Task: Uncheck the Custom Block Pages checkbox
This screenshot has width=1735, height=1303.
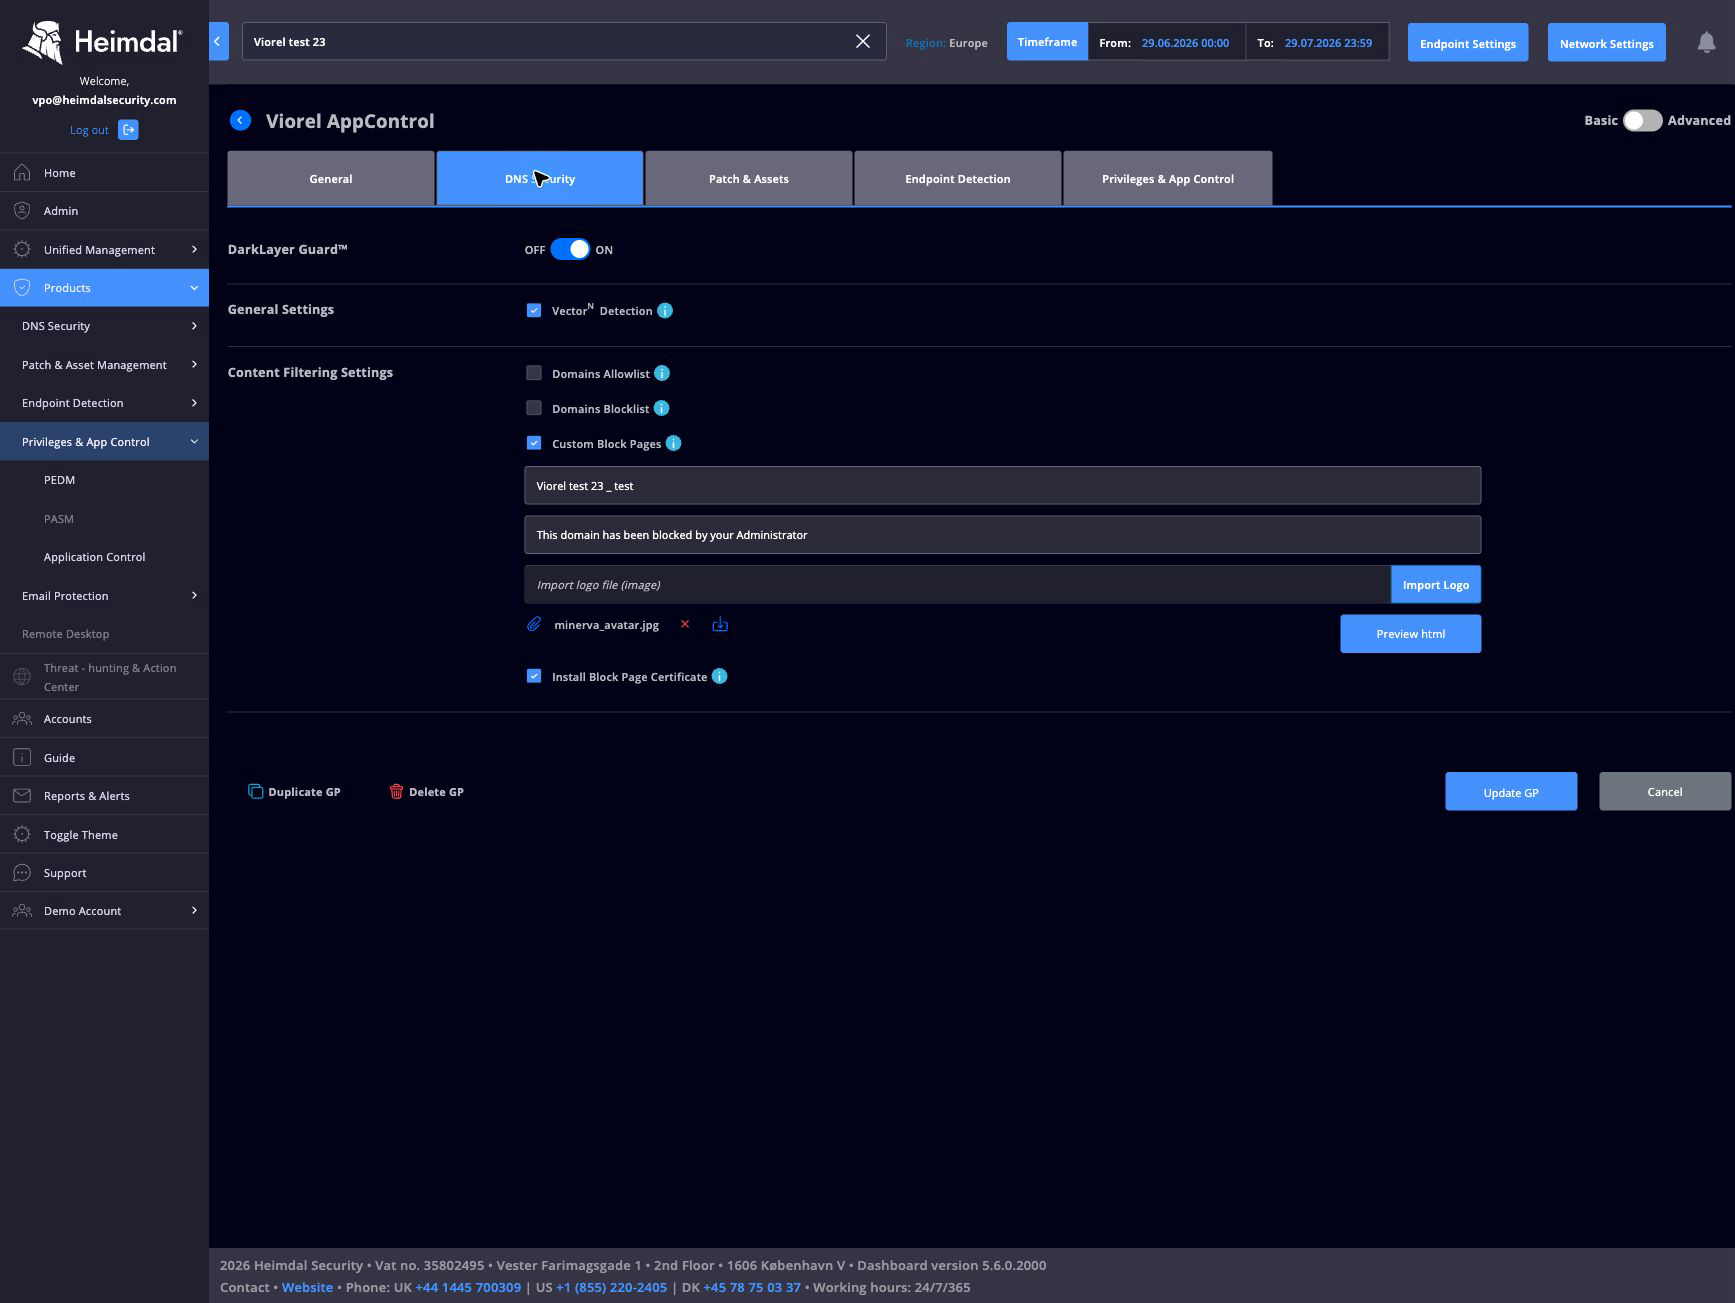Action: (x=534, y=444)
